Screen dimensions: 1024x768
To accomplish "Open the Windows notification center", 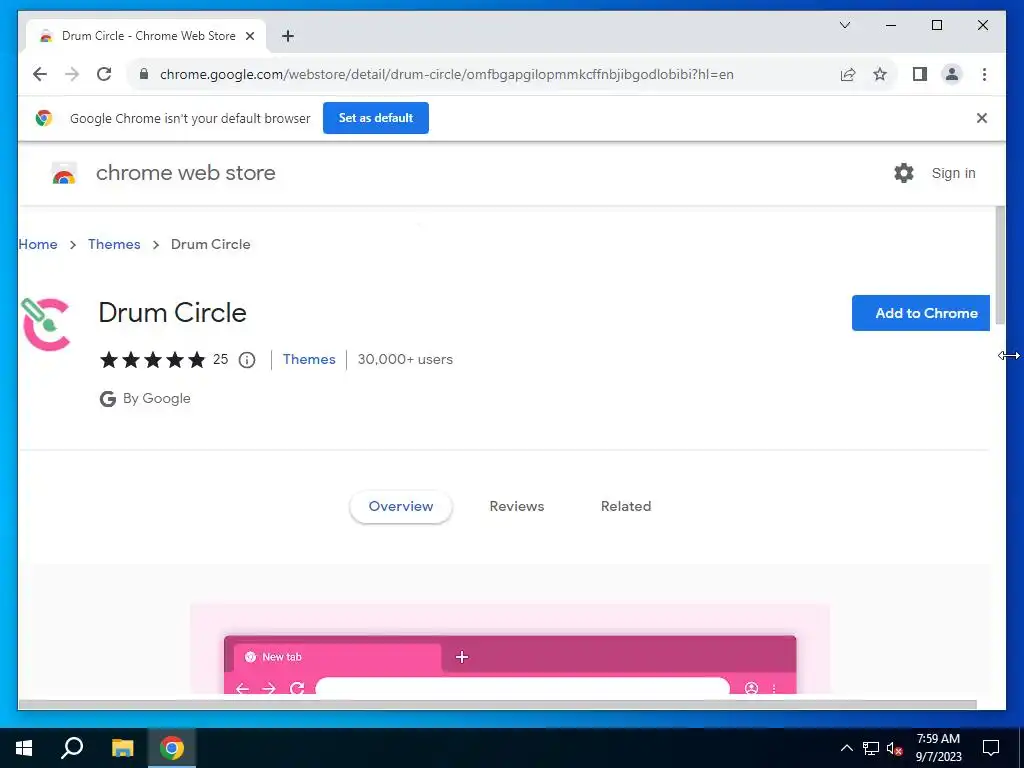I will tap(991, 748).
